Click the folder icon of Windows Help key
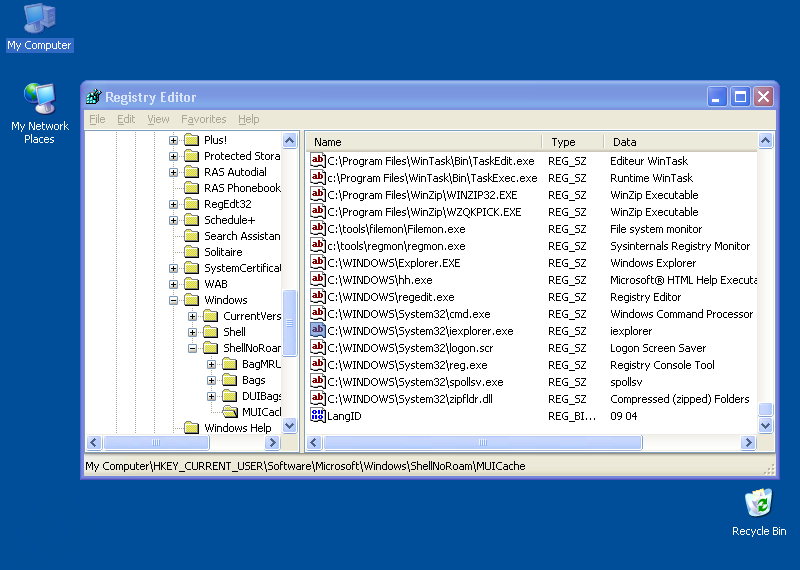The image size is (800, 570). coord(191,428)
